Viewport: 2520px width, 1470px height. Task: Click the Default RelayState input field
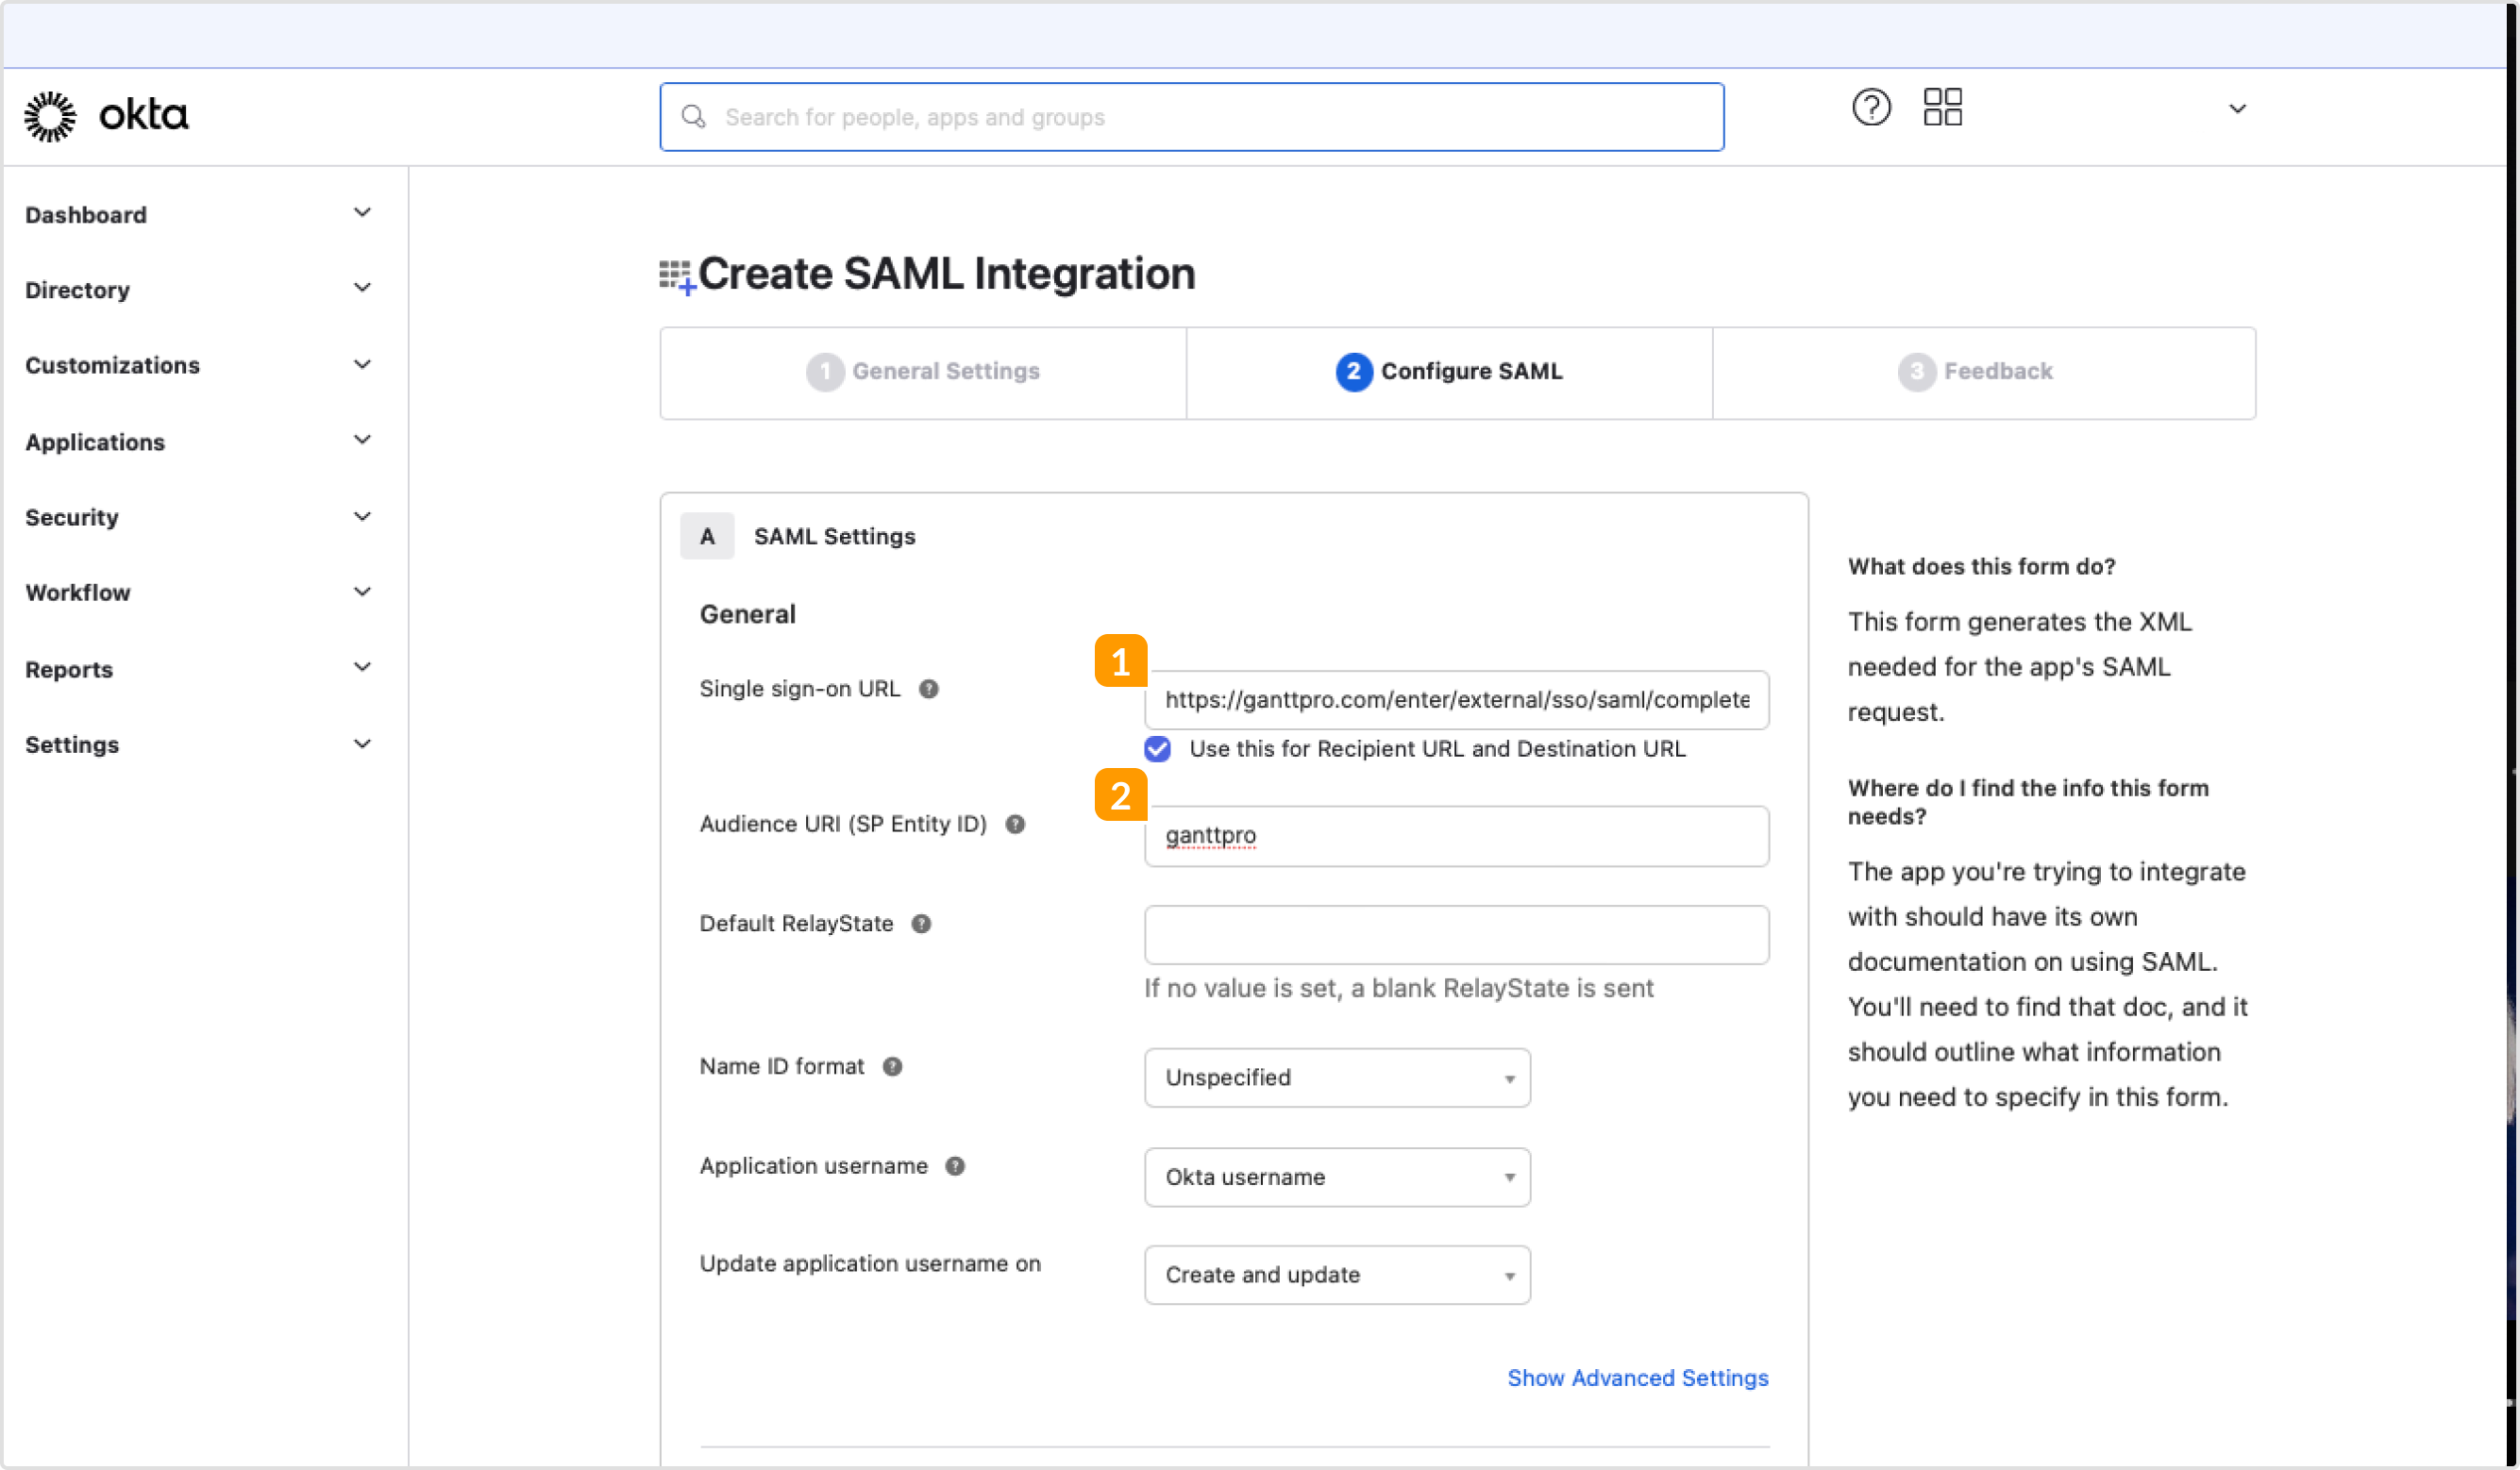[1456, 935]
